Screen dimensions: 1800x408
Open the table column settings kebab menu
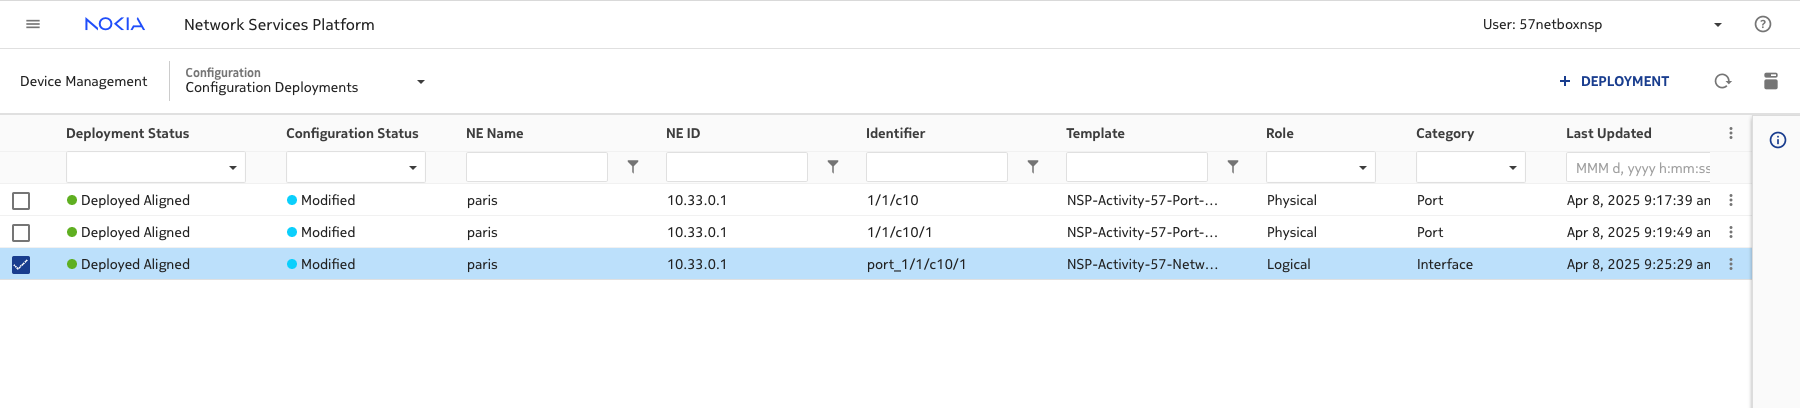pyautogui.click(x=1731, y=133)
